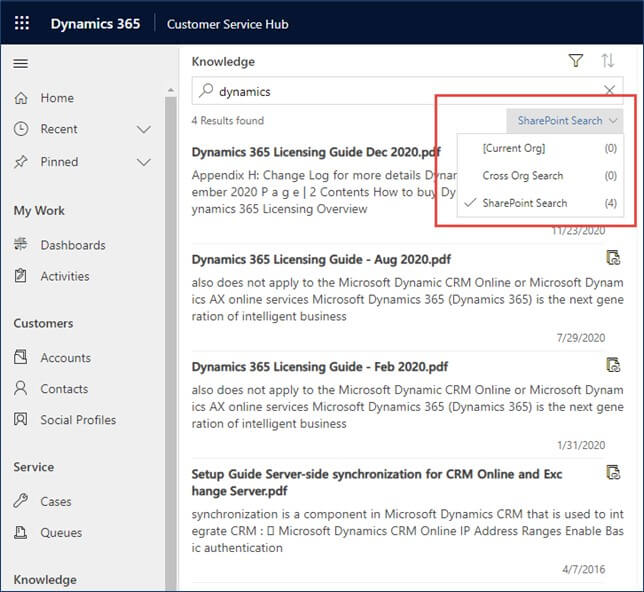Open Contacts under Customers
Screen dimensions: 644x592
(x=64, y=389)
